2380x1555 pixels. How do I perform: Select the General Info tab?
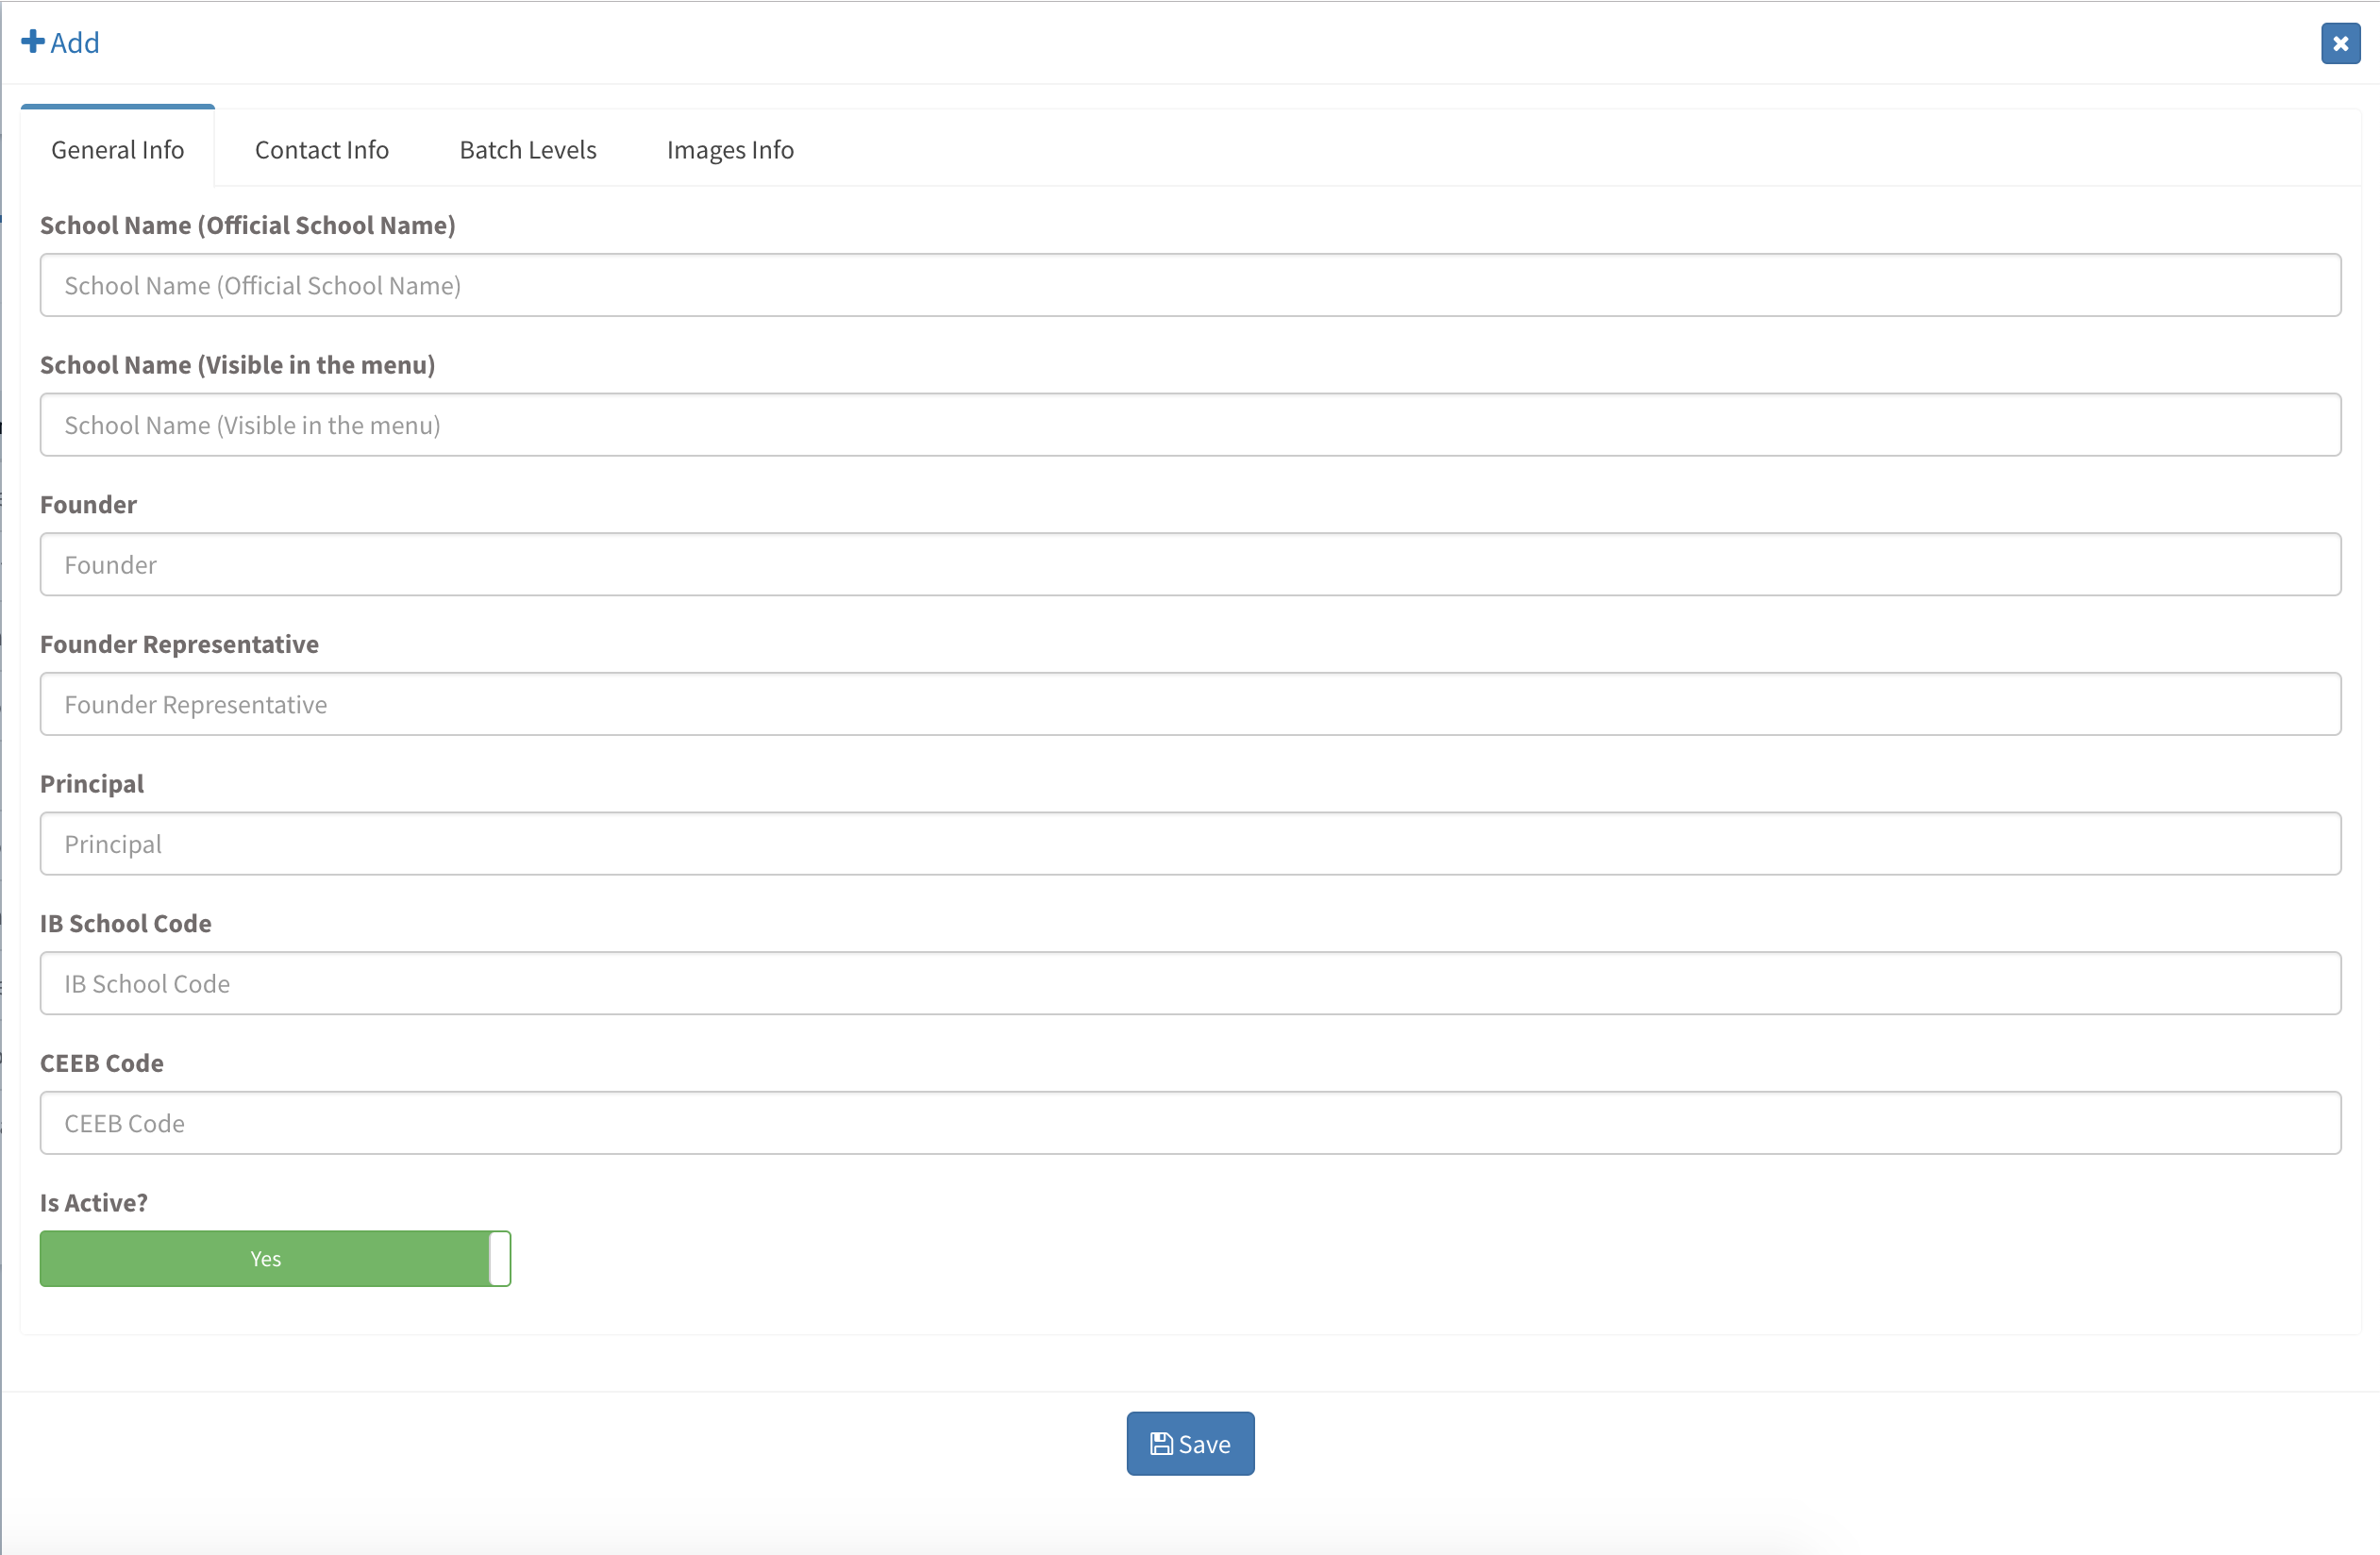(117, 150)
